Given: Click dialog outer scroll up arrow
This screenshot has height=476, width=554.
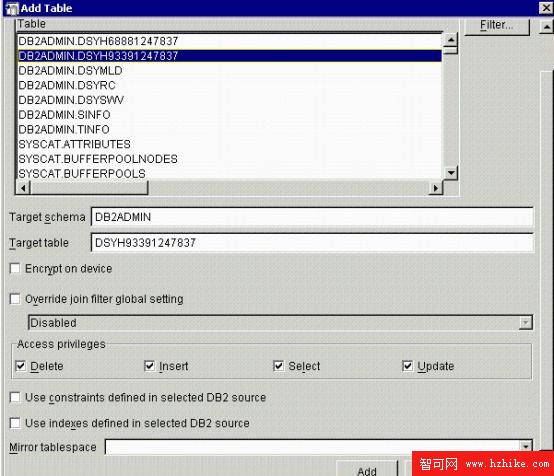Looking at the screenshot, I should (546, 27).
